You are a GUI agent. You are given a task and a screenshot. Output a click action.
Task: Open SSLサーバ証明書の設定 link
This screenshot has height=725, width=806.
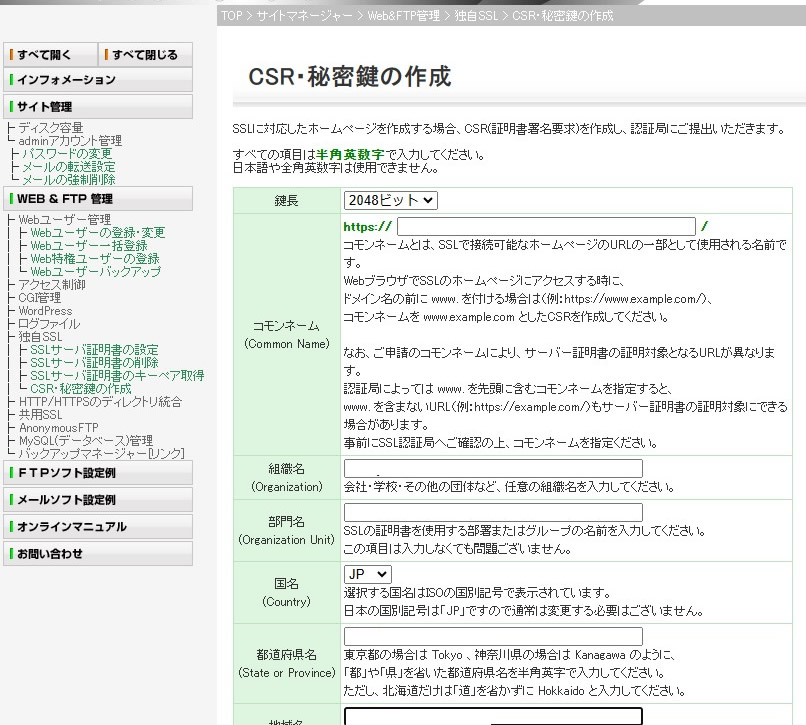[94, 350]
